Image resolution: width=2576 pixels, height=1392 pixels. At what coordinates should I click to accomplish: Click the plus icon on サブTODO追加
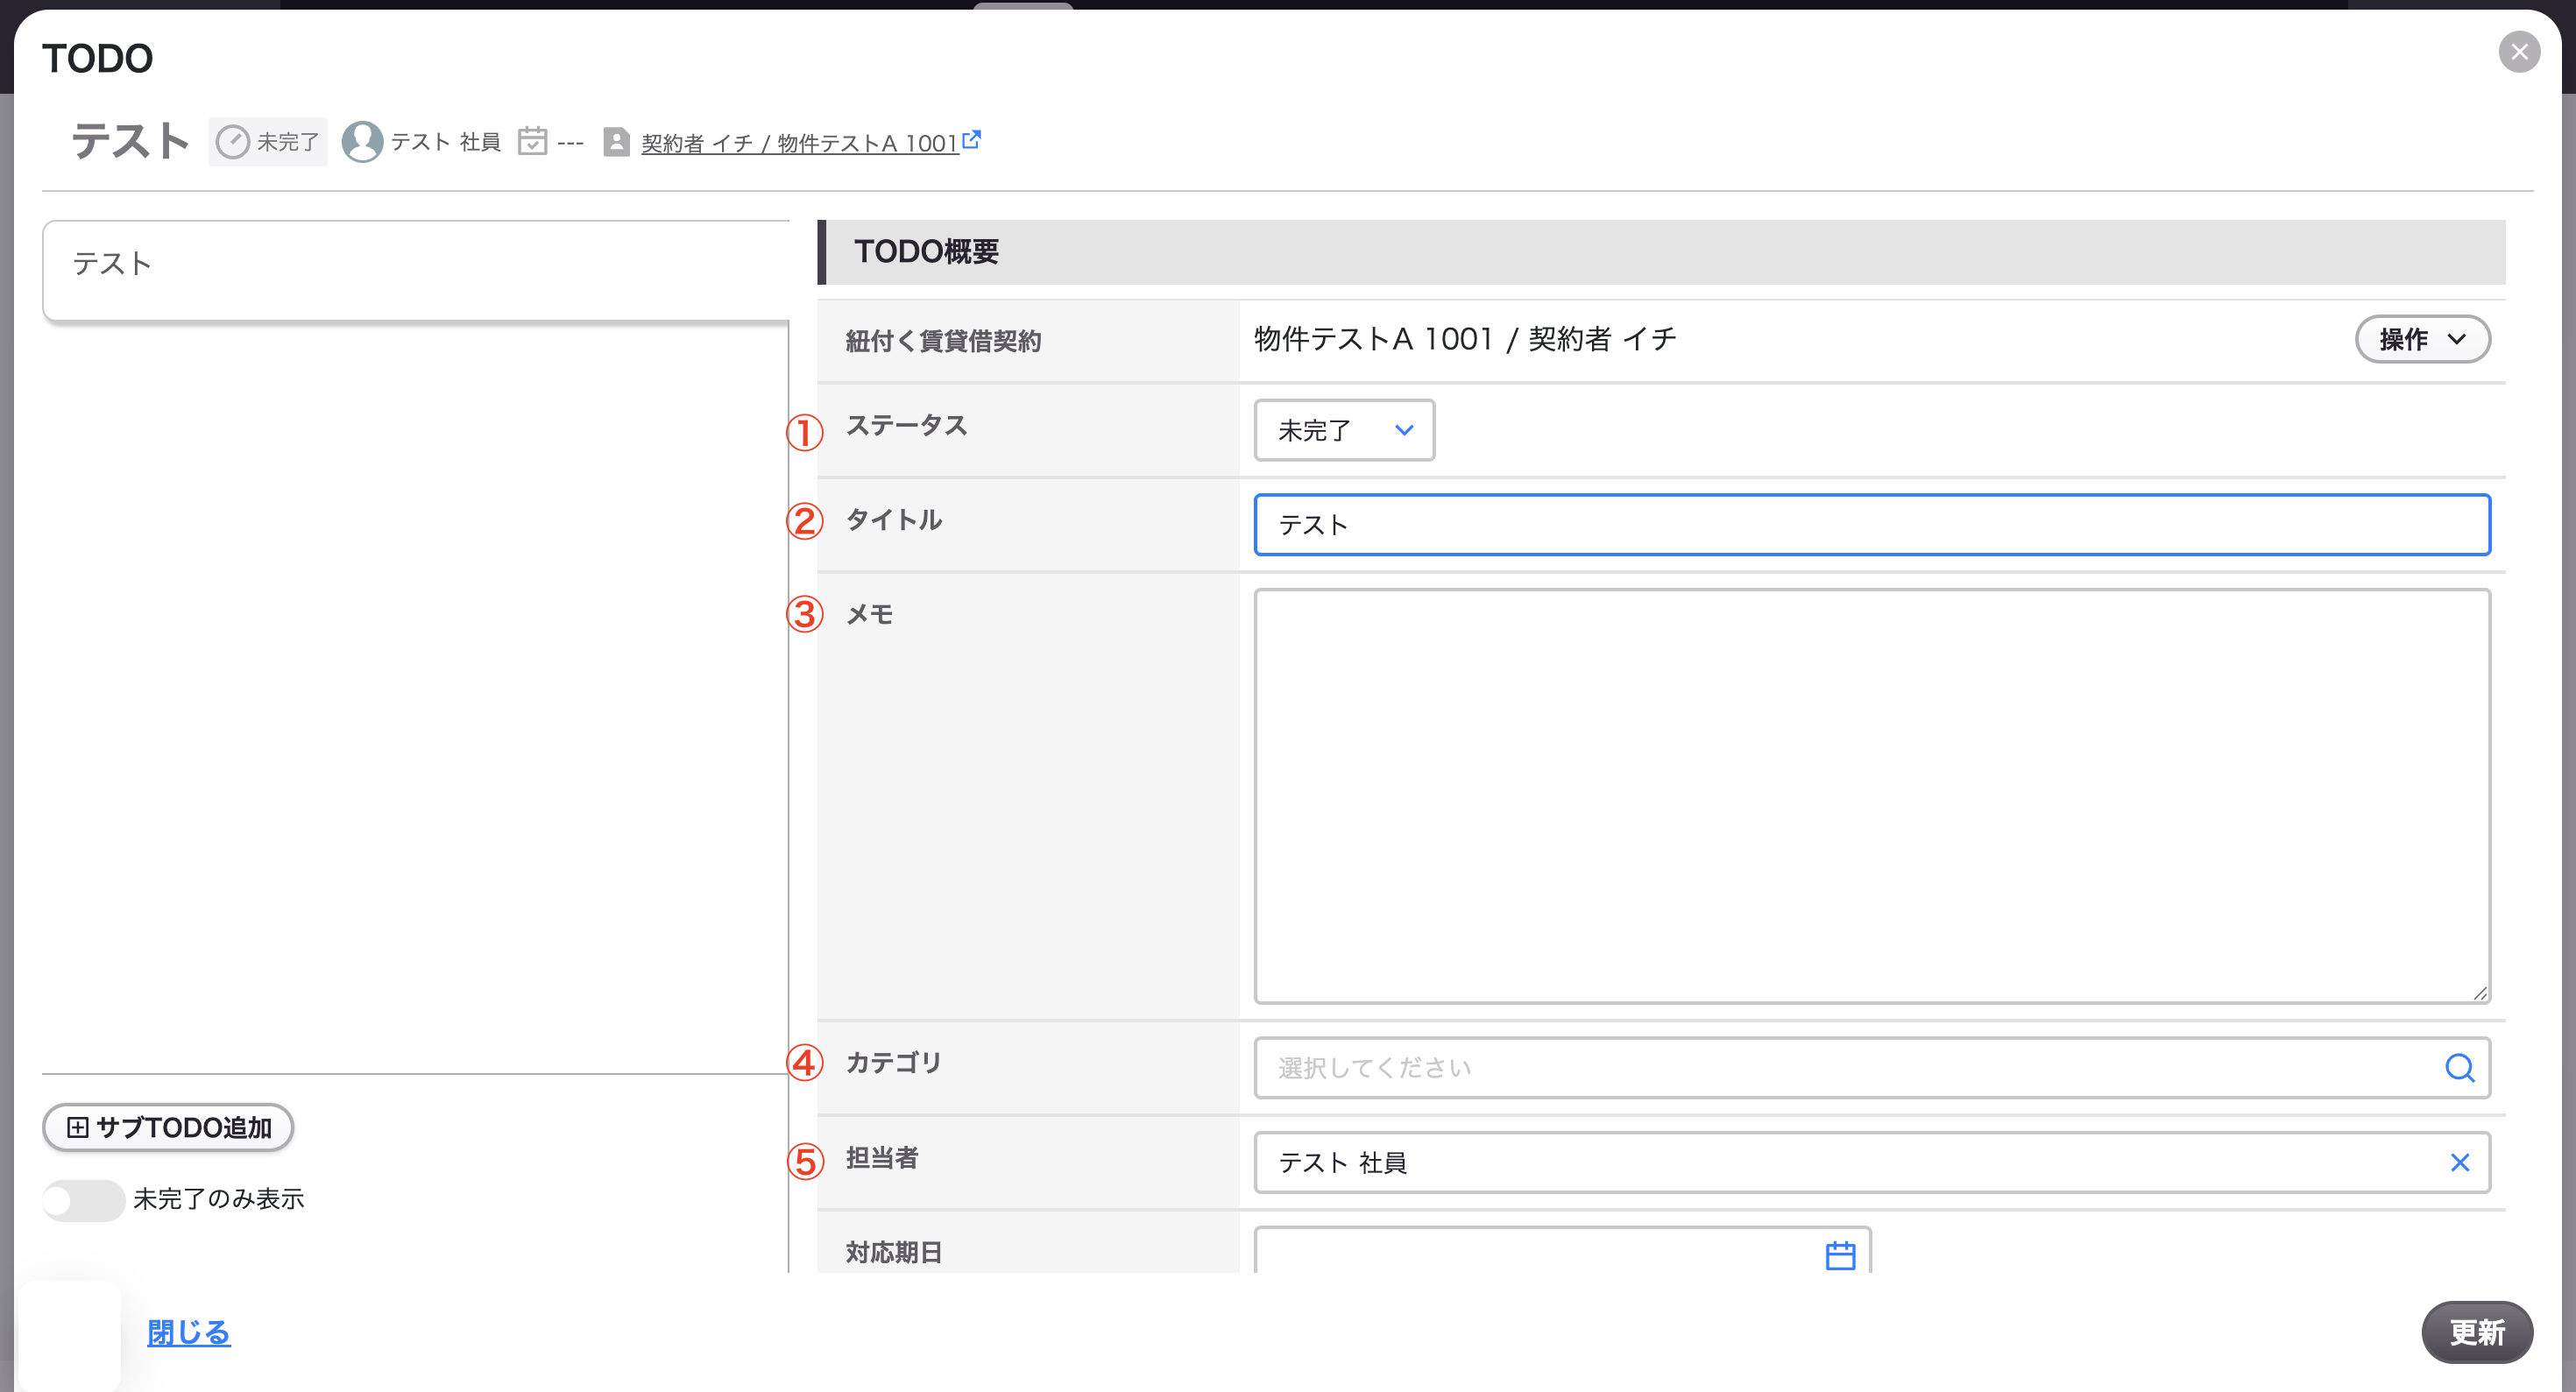tap(78, 1128)
